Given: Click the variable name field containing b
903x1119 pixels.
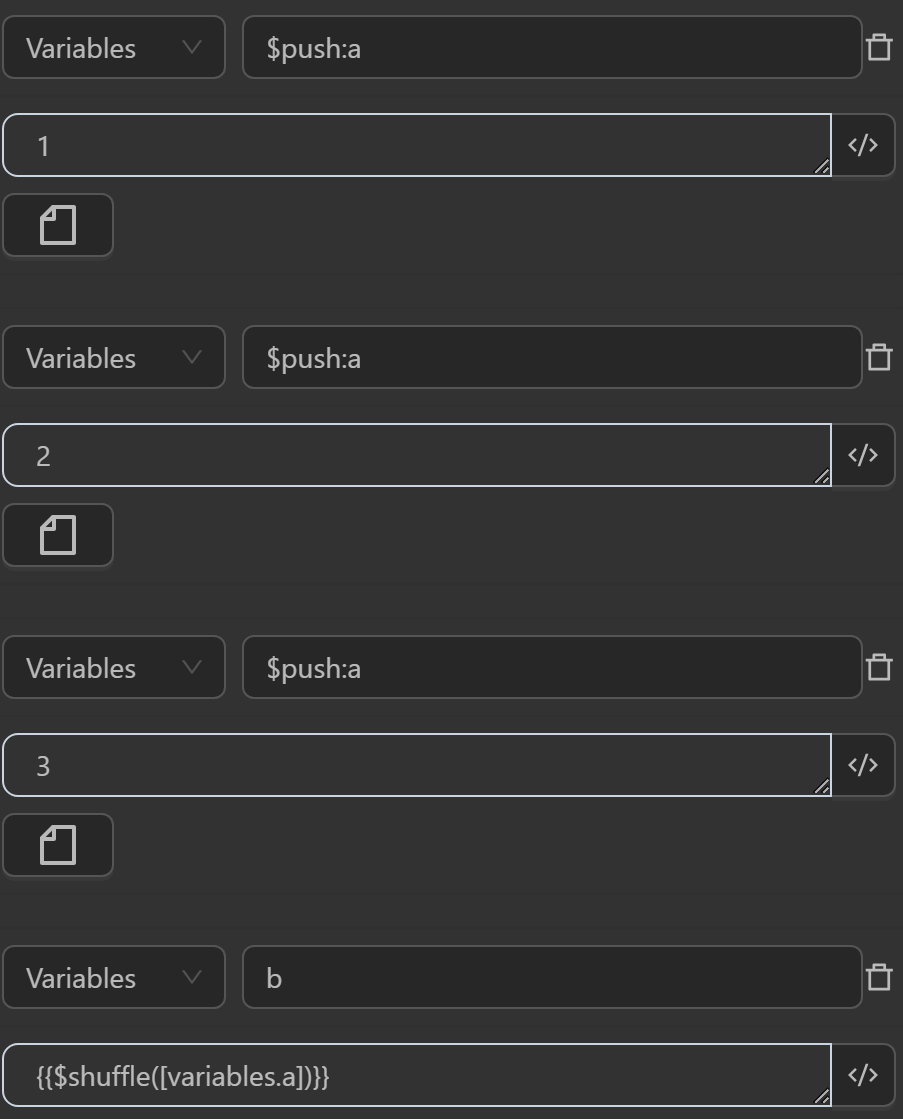Looking at the screenshot, I should coord(551,977).
